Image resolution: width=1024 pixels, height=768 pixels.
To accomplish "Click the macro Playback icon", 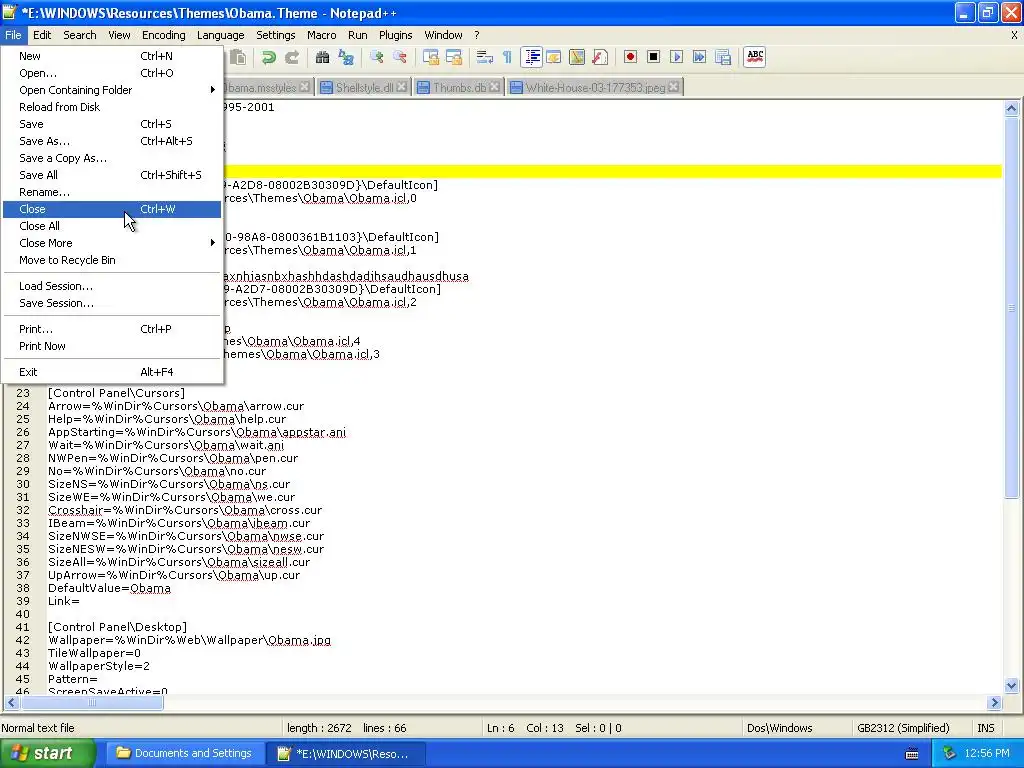I will click(x=677, y=57).
